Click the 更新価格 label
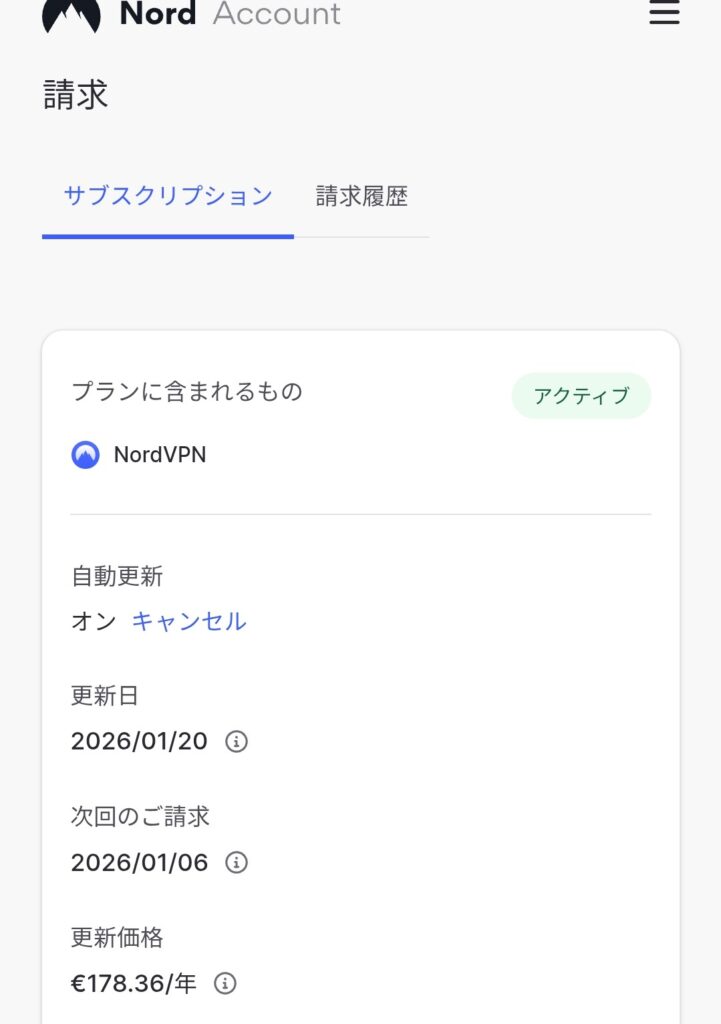This screenshot has height=1024, width=721. (117, 937)
